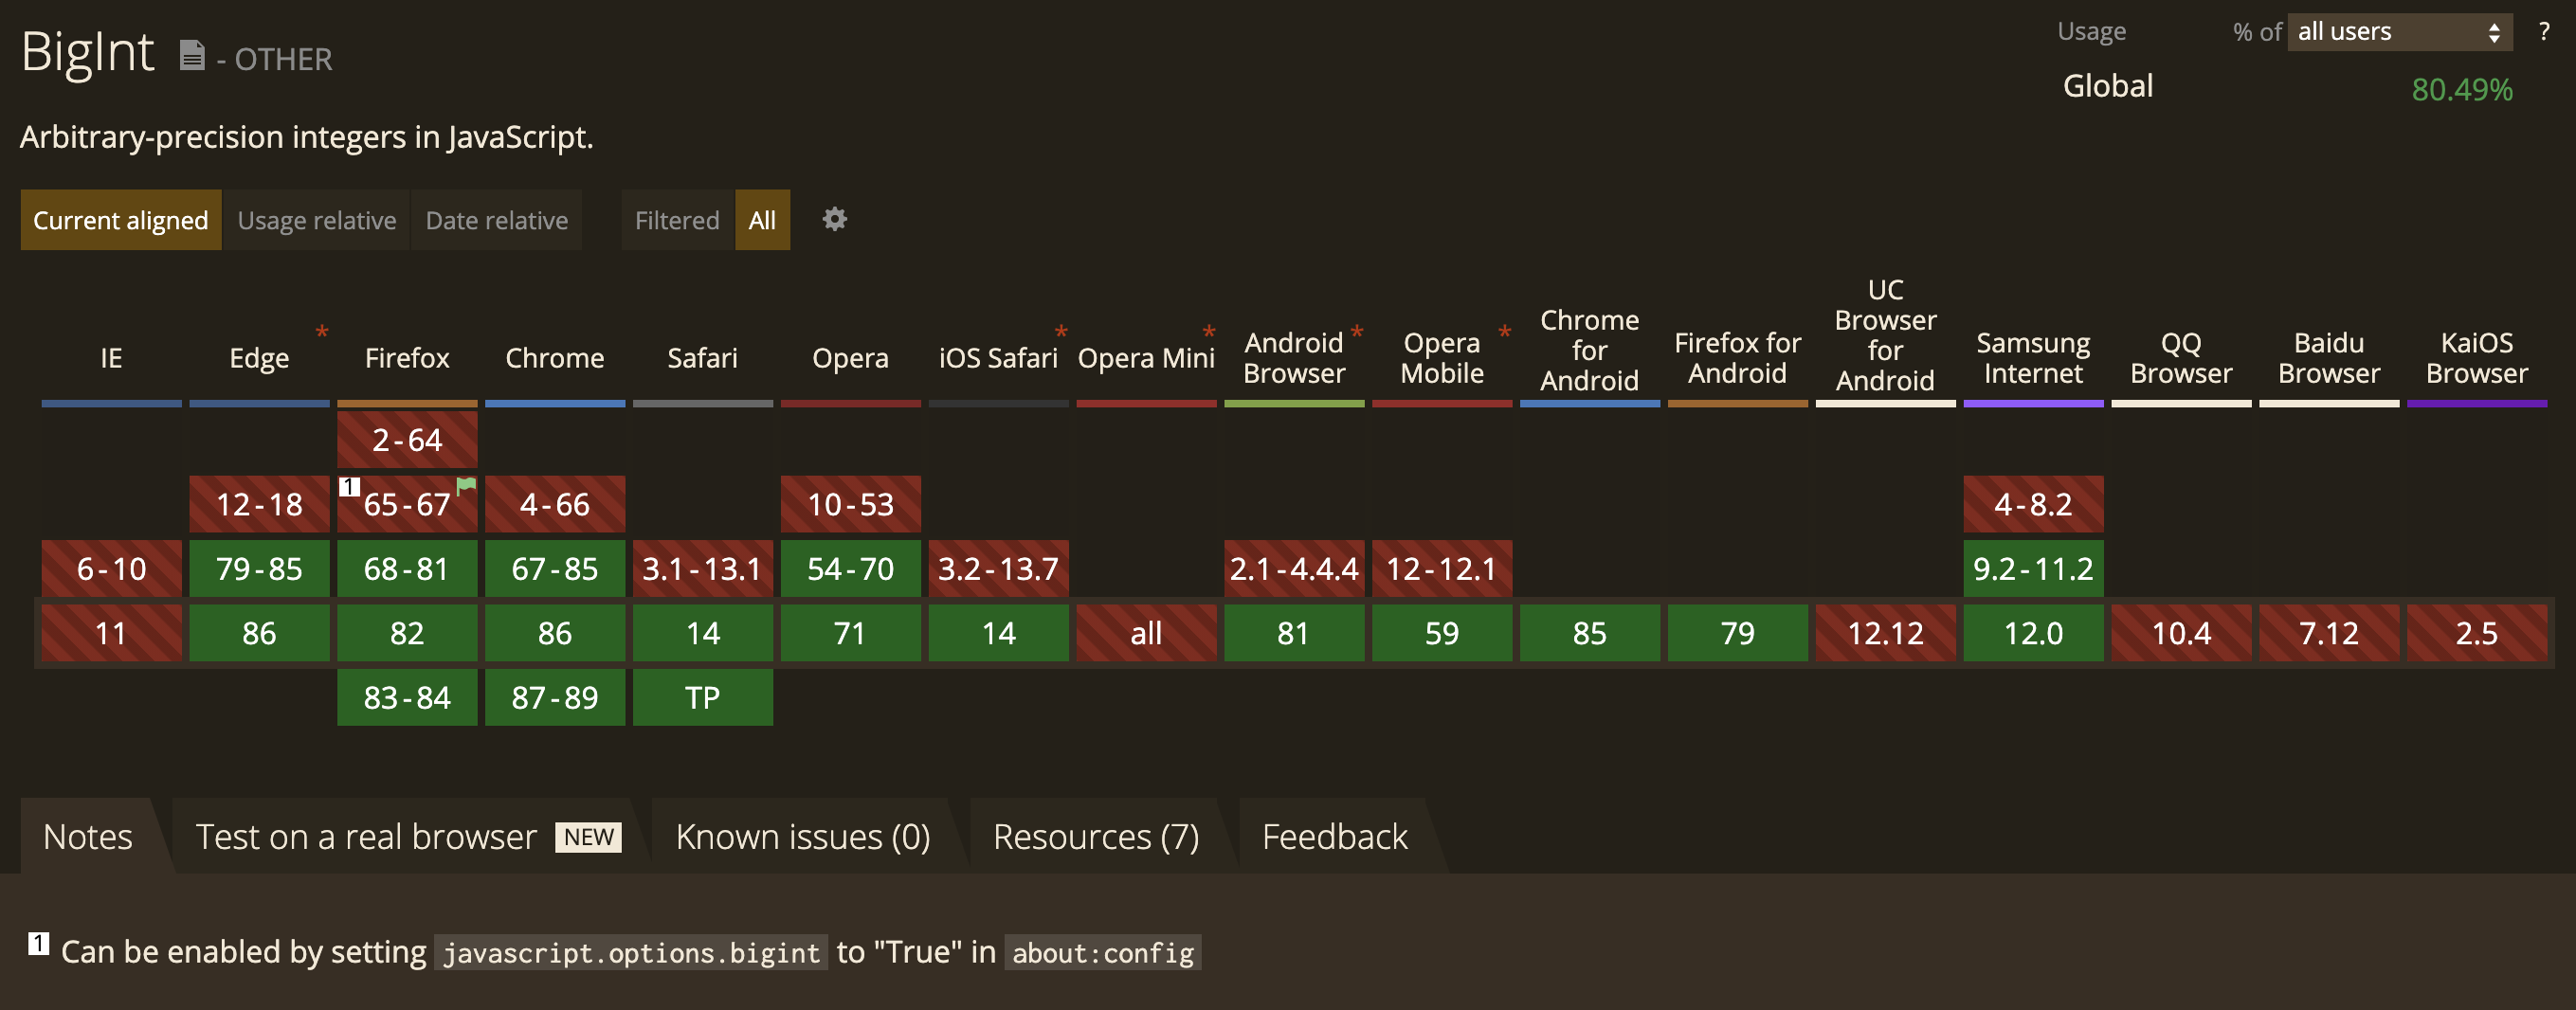Select the Current aligned view
Screen dimensions: 2576x1010
click(x=121, y=220)
